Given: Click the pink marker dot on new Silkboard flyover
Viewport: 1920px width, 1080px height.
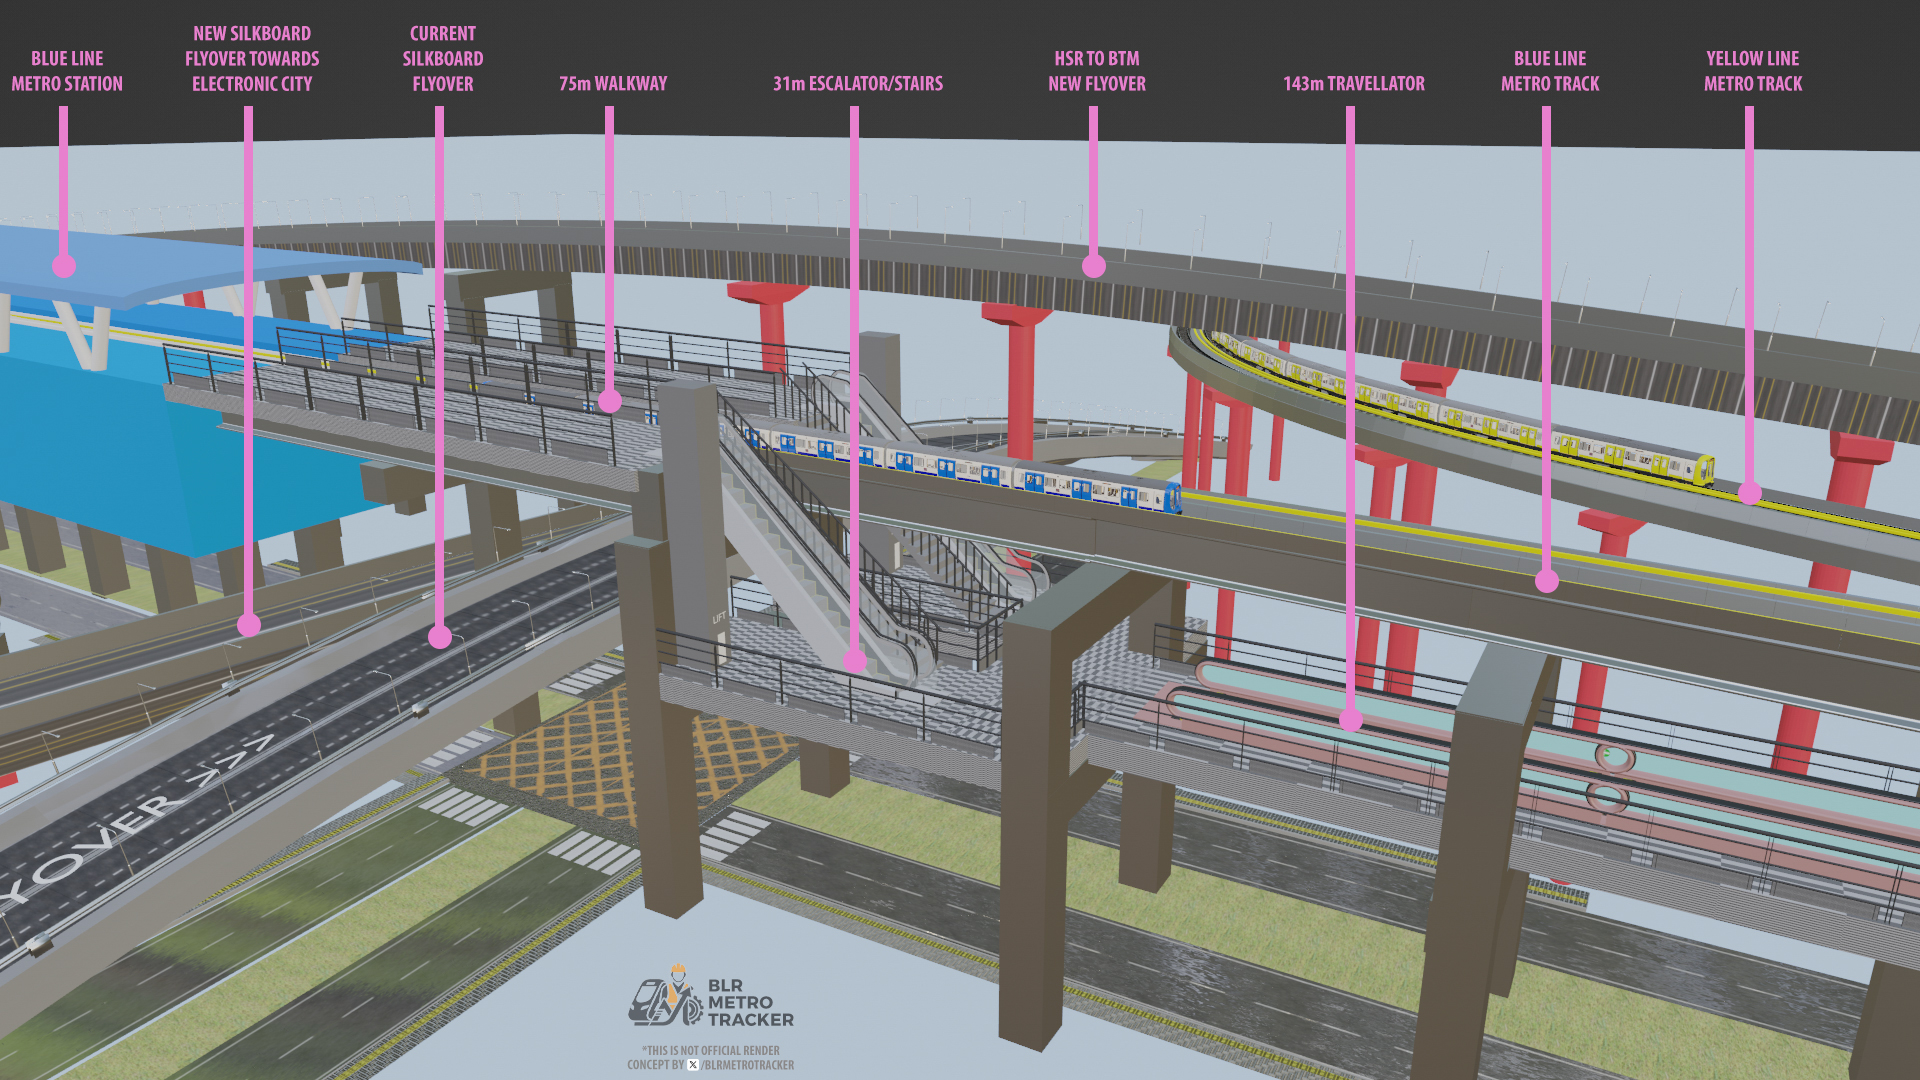Looking at the screenshot, I should (249, 625).
